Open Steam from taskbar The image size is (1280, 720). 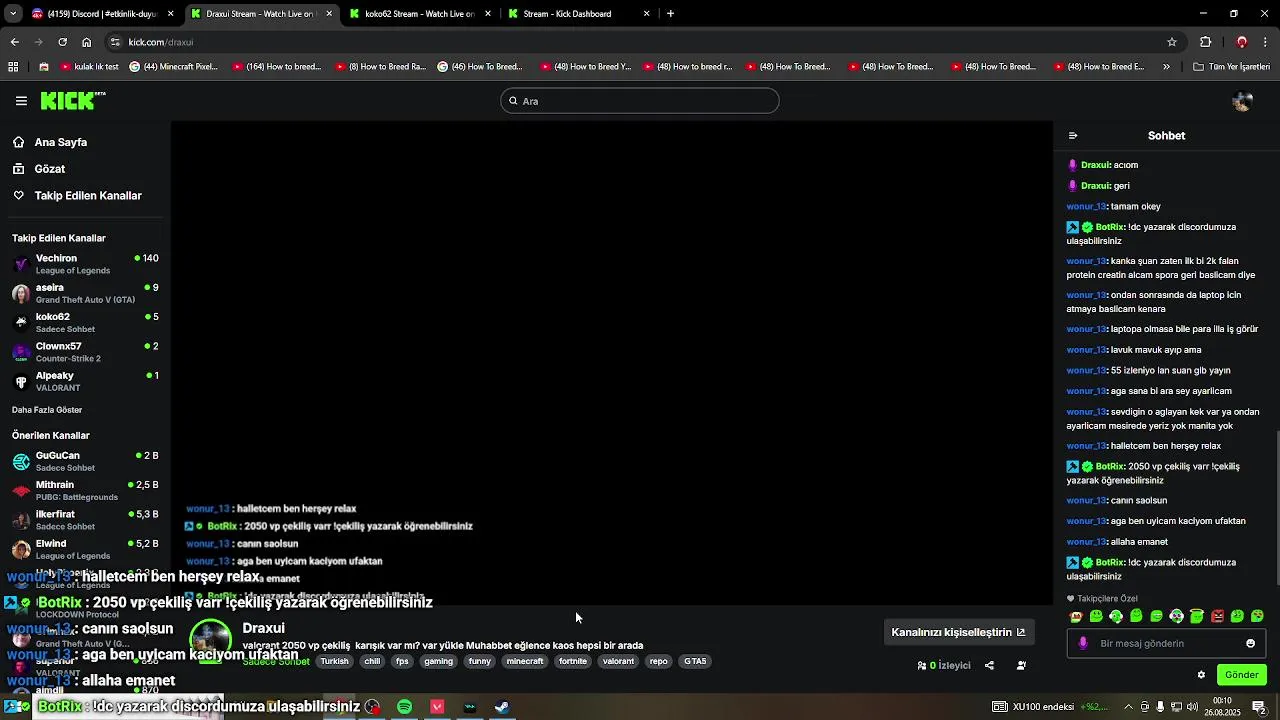point(502,707)
